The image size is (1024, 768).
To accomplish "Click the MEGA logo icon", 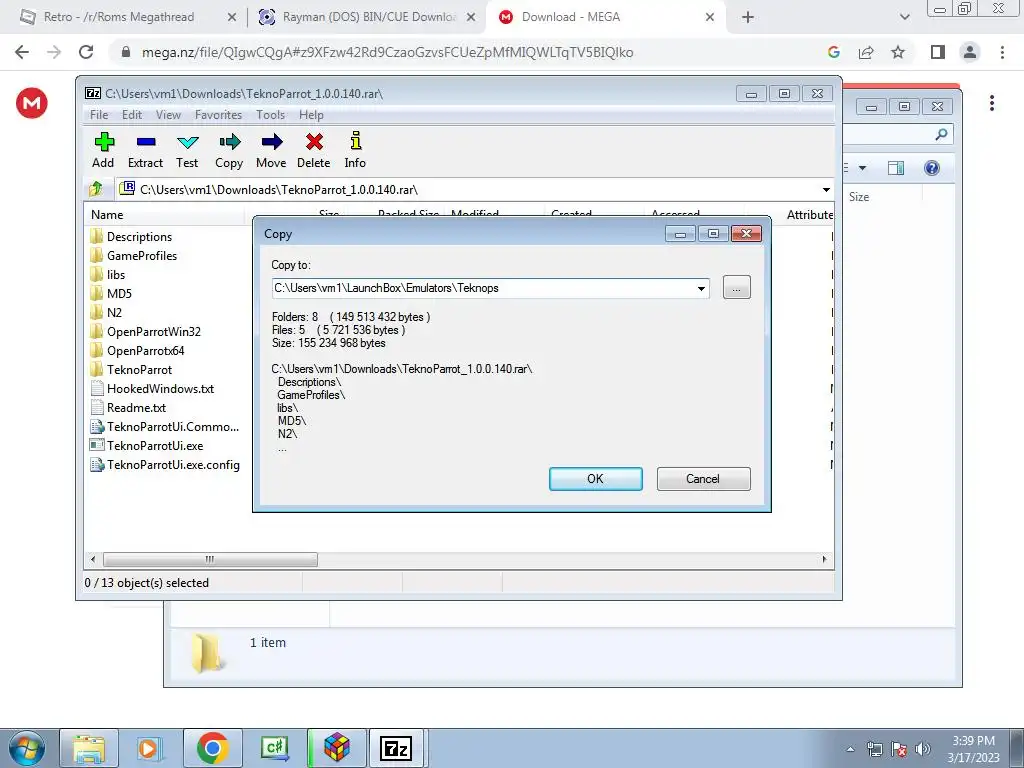I will [32, 103].
